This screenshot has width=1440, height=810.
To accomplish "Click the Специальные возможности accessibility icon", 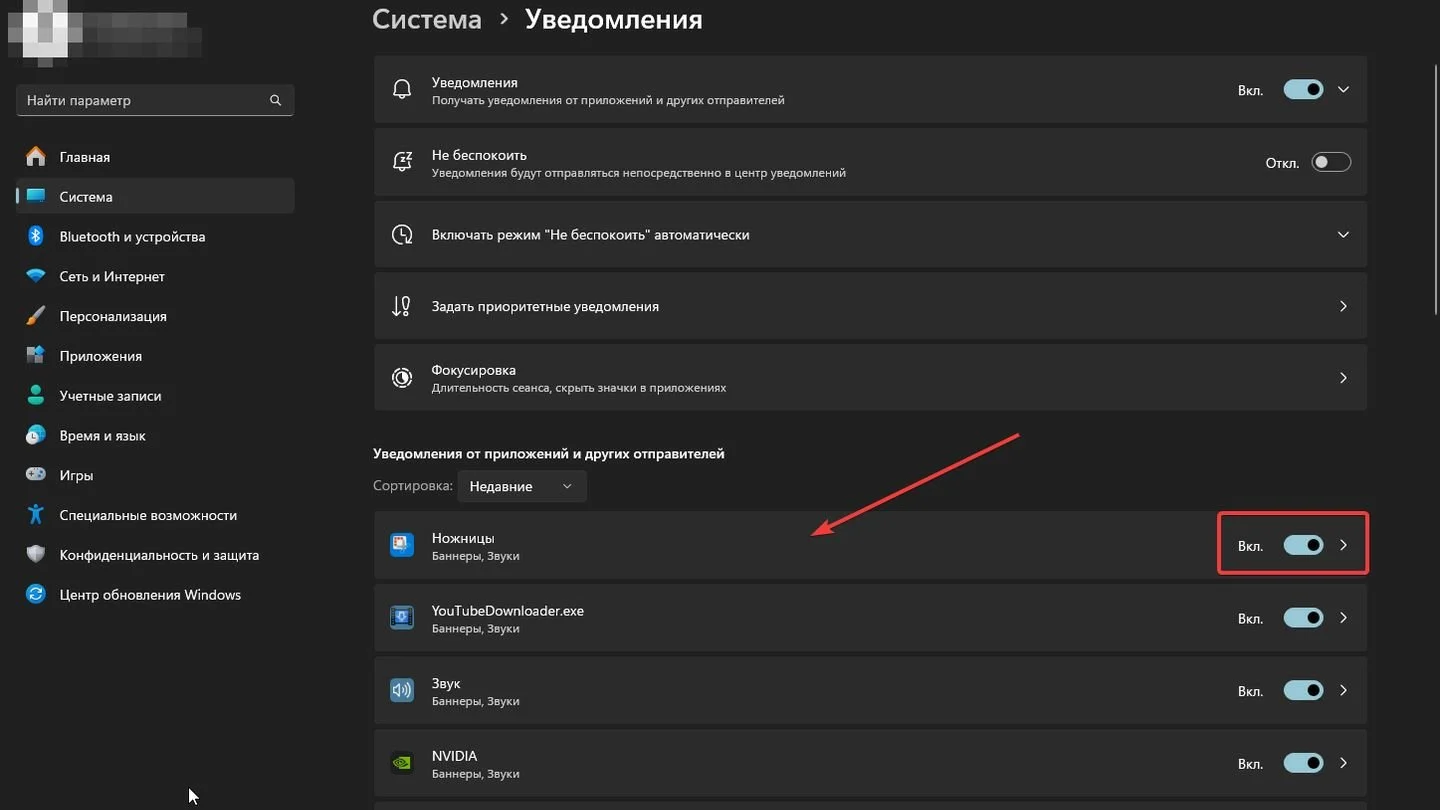I will click(x=36, y=515).
